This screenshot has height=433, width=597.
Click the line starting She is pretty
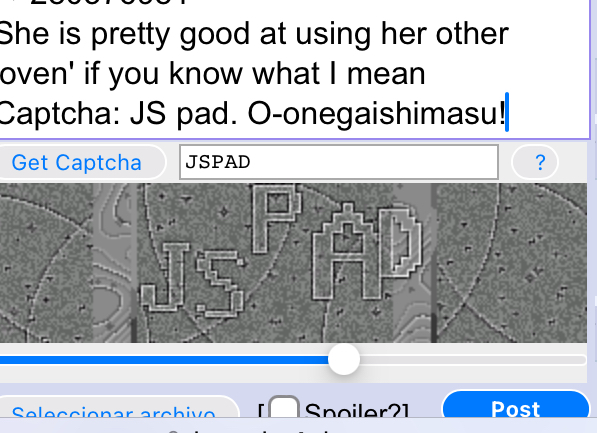[254, 34]
